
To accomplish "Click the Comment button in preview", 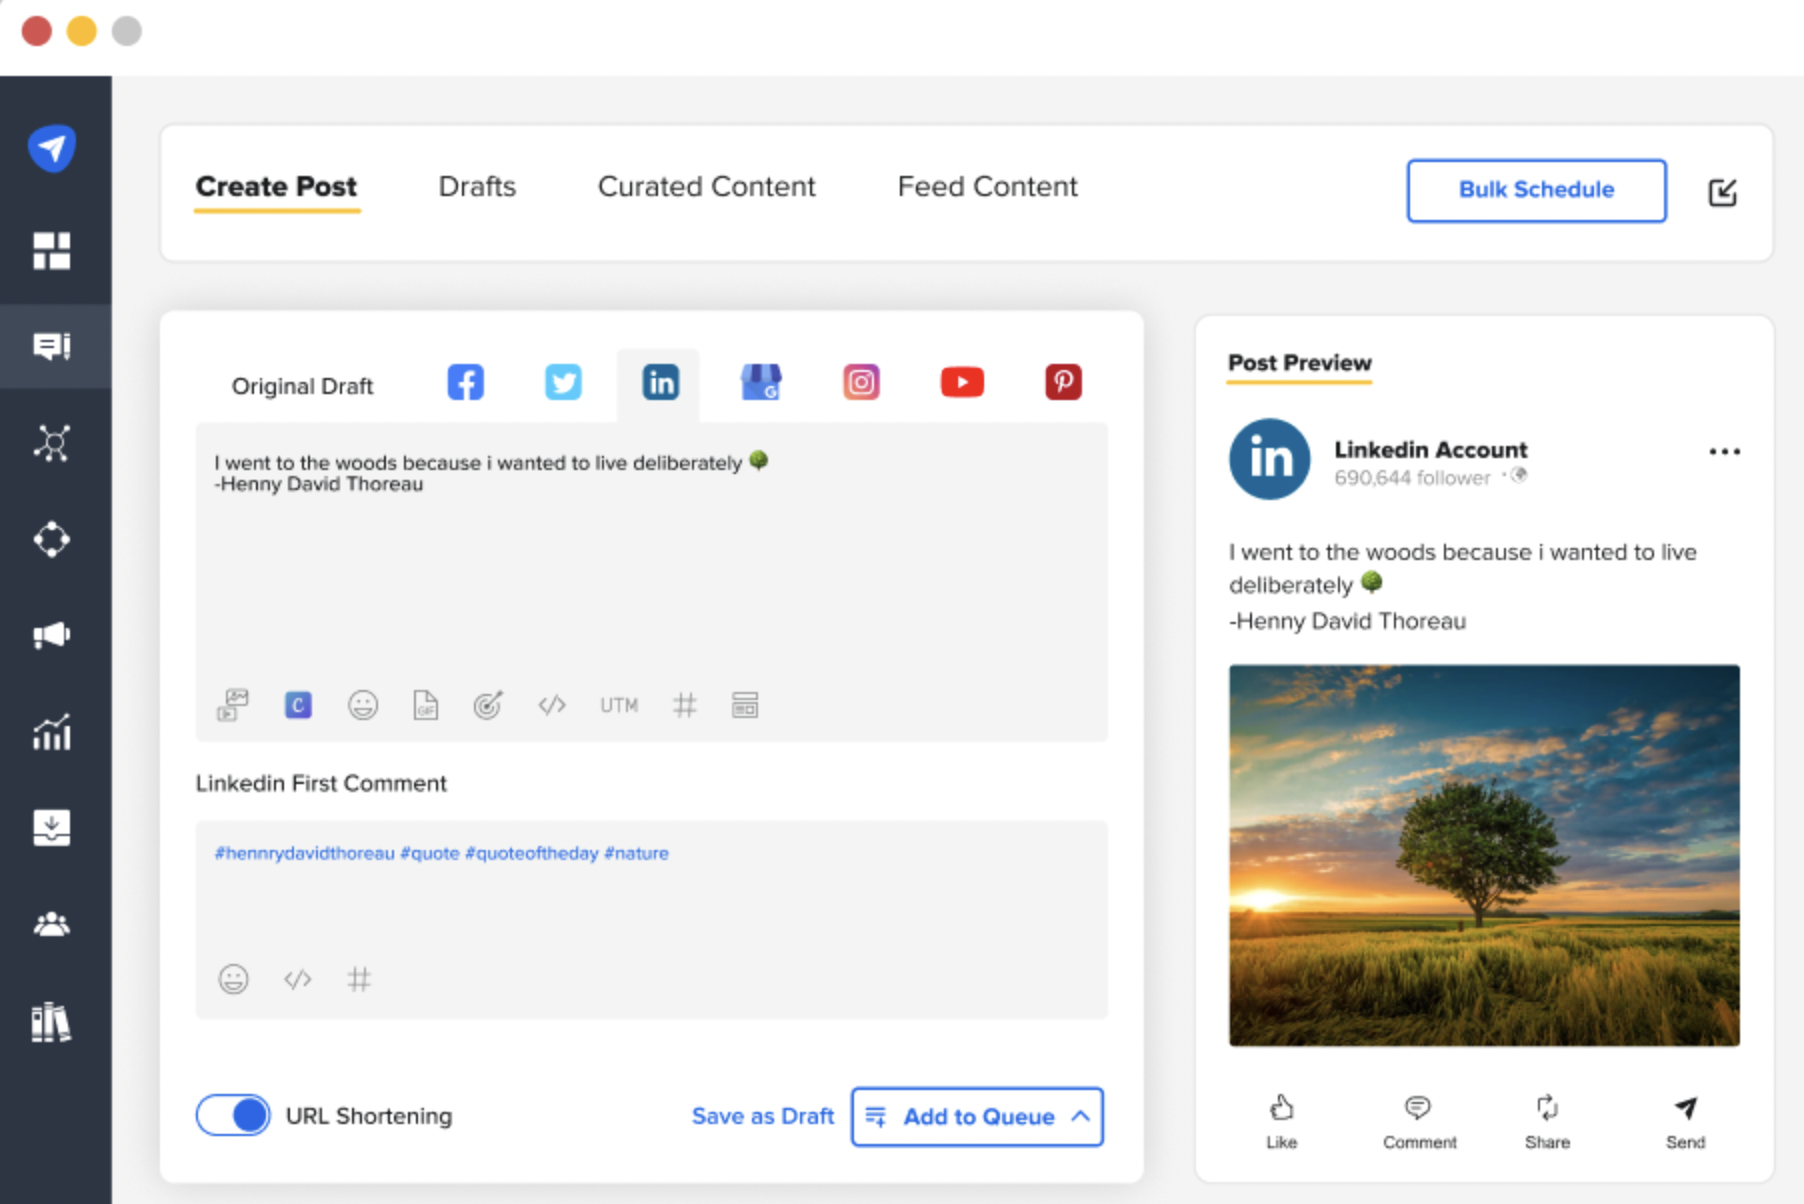I will pyautogui.click(x=1419, y=1121).
